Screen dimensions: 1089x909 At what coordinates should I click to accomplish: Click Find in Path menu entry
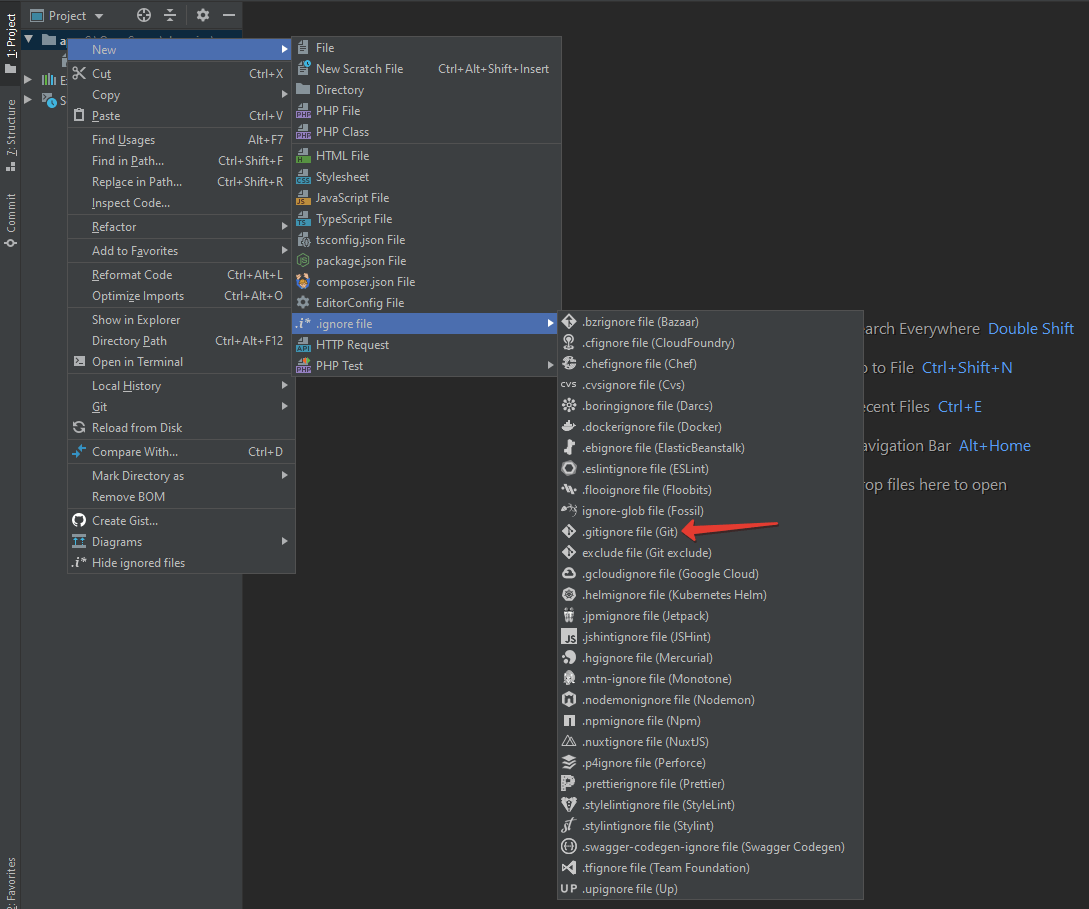click(x=128, y=161)
